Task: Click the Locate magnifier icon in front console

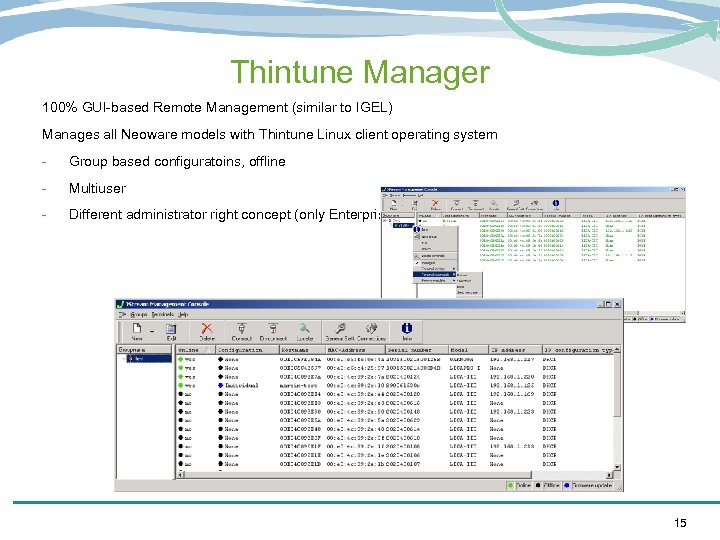Action: coord(304,328)
